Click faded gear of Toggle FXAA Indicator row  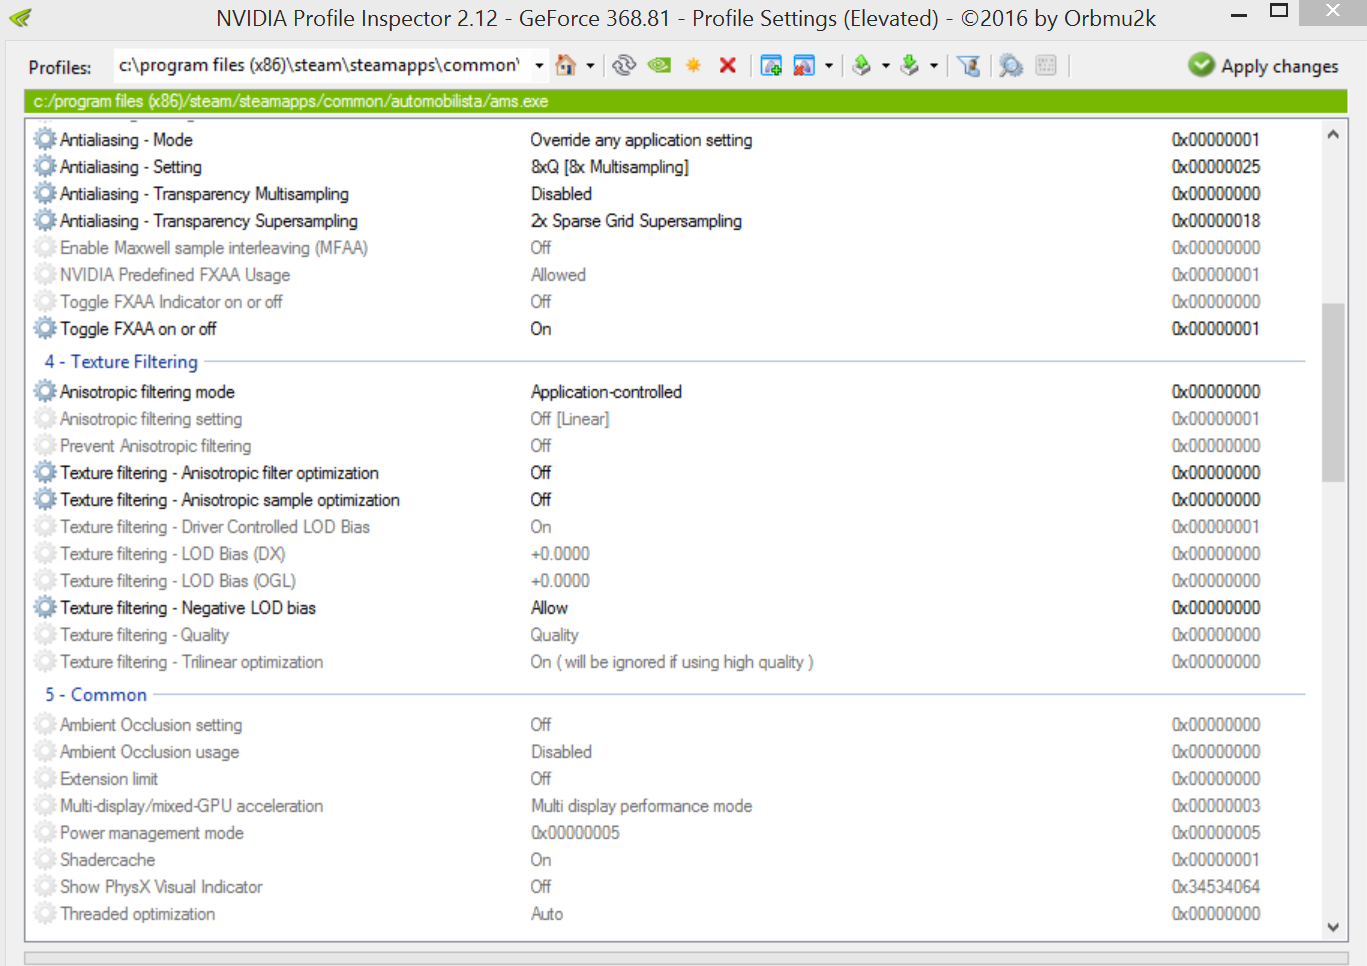point(45,301)
